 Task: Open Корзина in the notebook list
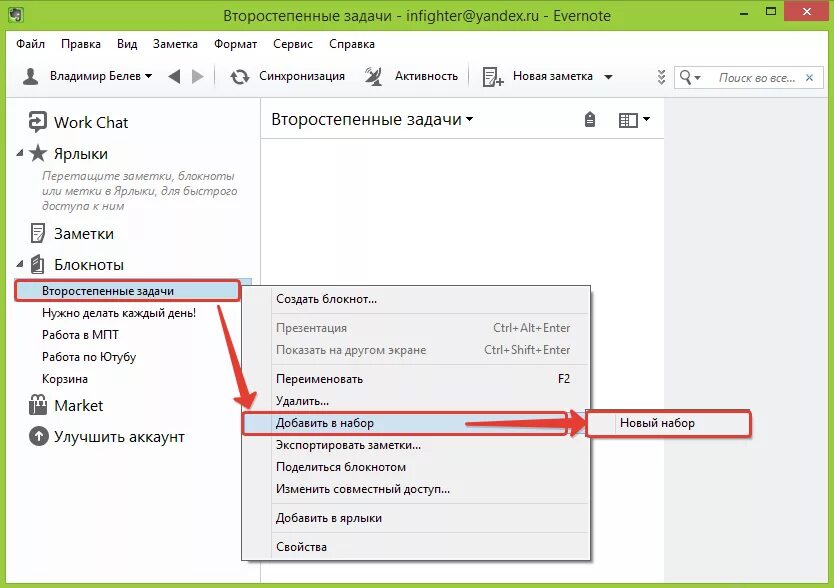[65, 379]
